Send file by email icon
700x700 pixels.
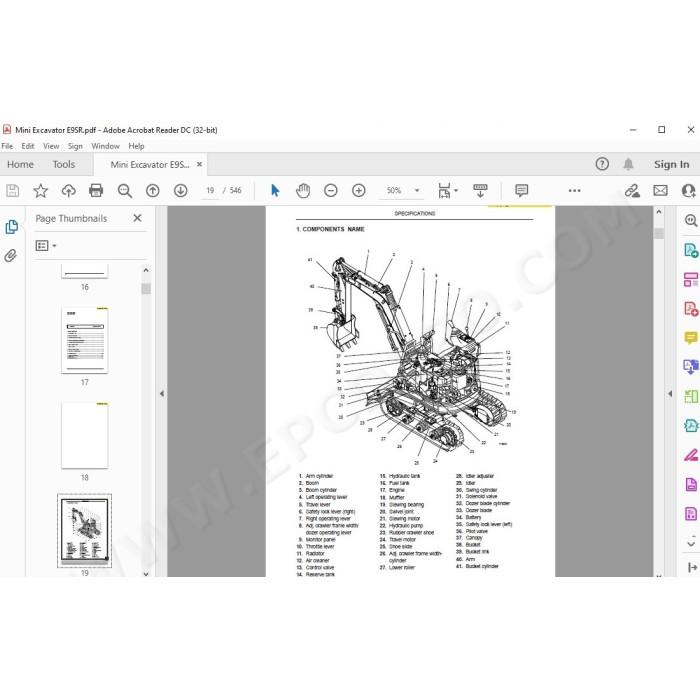point(660,191)
